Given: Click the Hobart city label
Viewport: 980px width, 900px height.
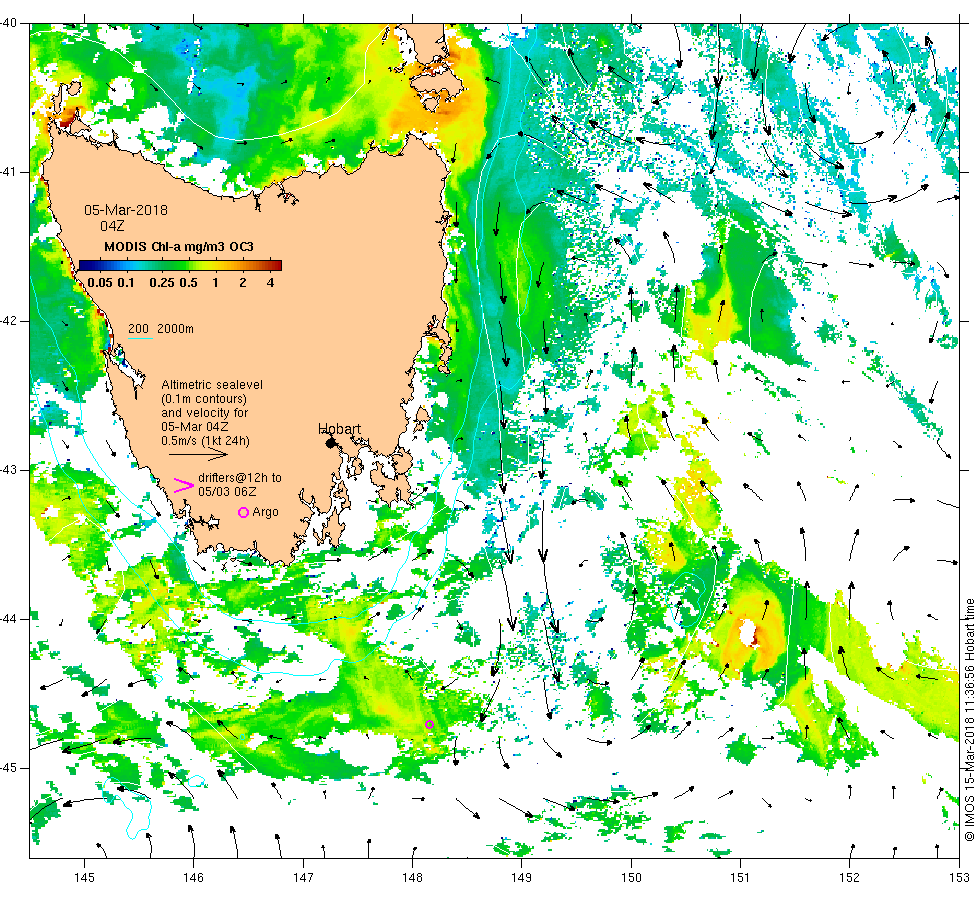Looking at the screenshot, I should click(x=339, y=429).
